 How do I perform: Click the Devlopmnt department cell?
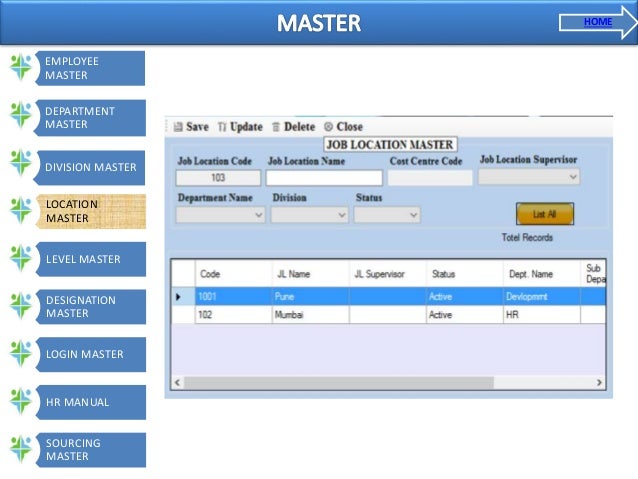pyautogui.click(x=542, y=296)
